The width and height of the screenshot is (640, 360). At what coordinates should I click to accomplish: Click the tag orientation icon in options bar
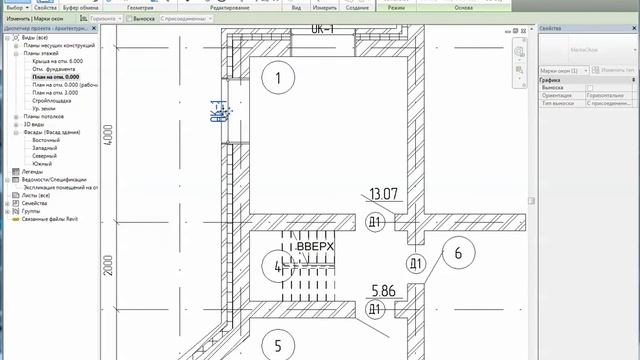[x=83, y=18]
